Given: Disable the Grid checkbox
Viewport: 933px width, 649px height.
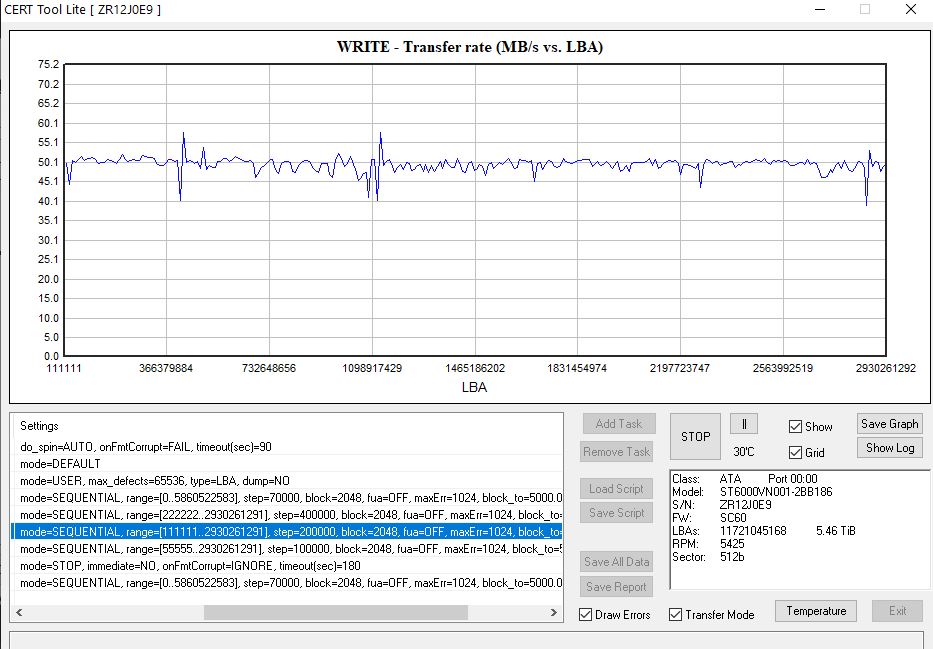Looking at the screenshot, I should (795, 453).
